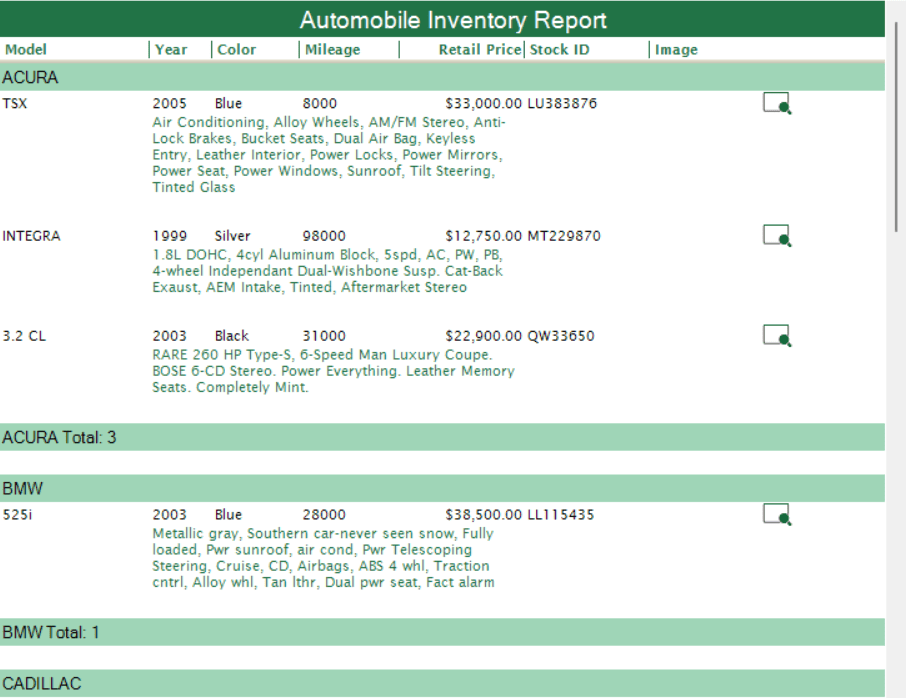This screenshot has height=698, width=906.
Task: Click the 525i Metallic gray description
Action: [323, 557]
